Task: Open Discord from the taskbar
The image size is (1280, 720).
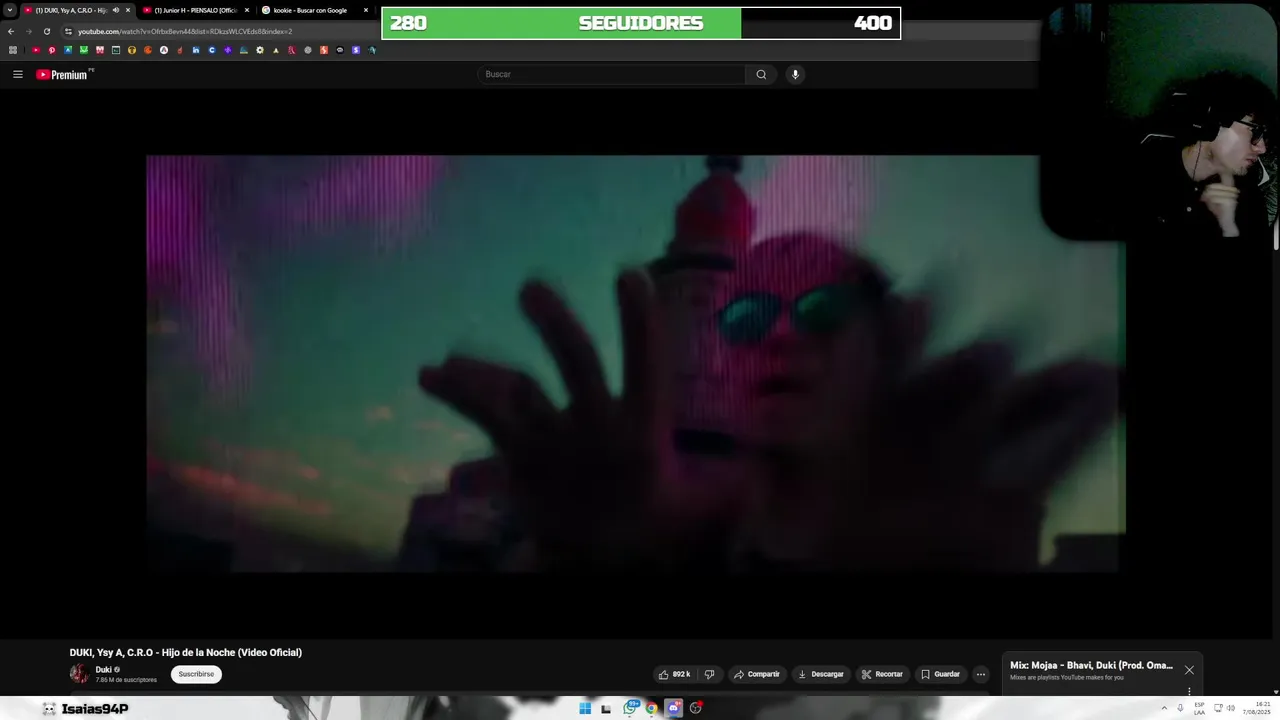Action: [673, 709]
